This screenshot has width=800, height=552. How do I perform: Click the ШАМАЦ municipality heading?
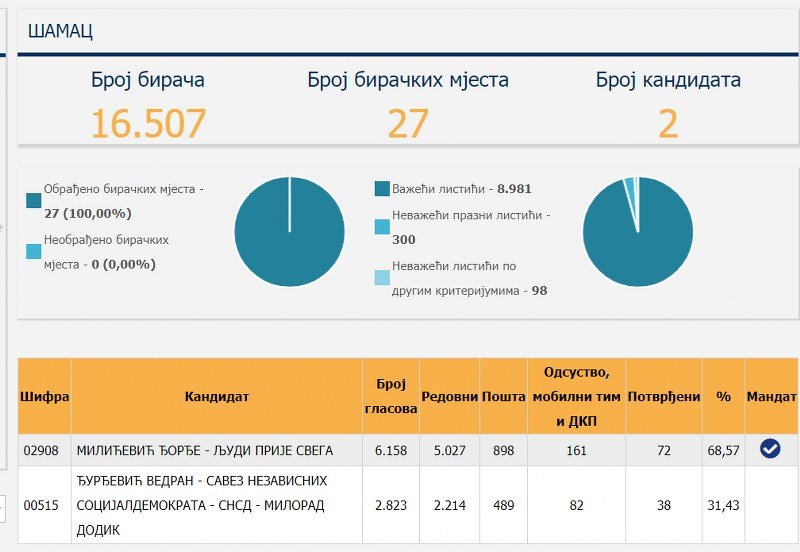[60, 31]
